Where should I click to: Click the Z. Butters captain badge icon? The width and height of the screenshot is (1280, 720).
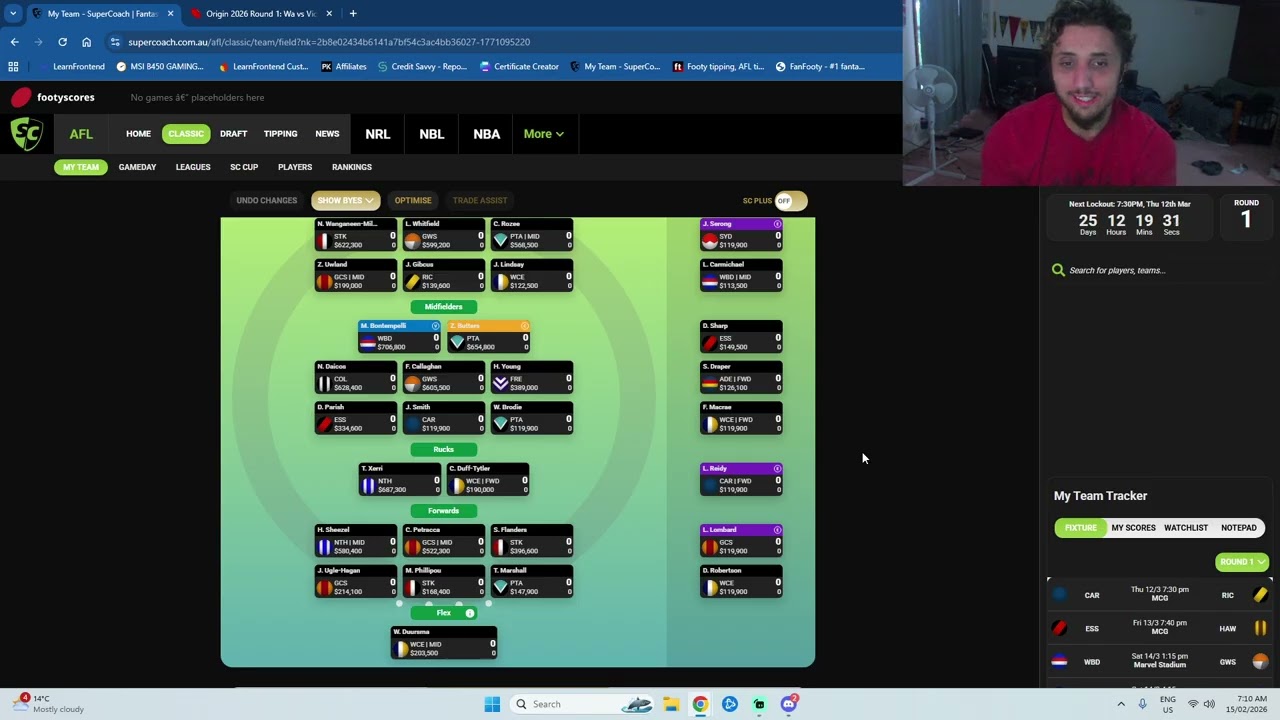(x=524, y=326)
